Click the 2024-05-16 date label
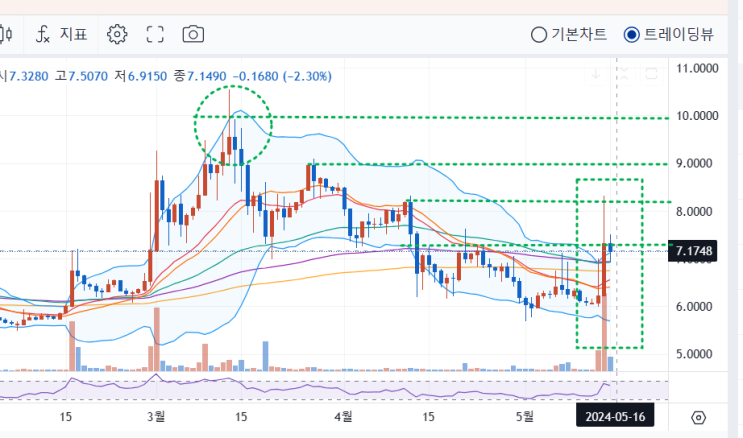 pos(615,417)
